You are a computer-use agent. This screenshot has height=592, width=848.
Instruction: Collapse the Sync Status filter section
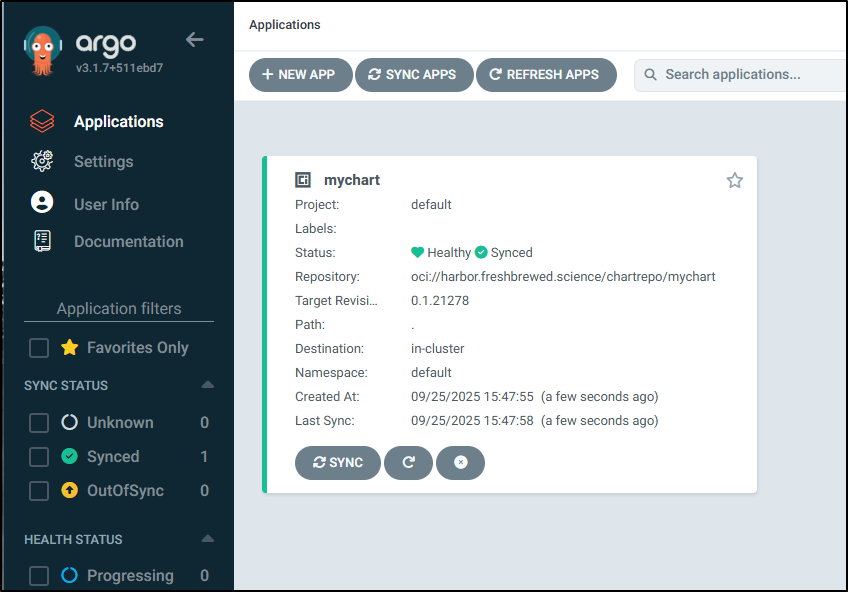[207, 385]
